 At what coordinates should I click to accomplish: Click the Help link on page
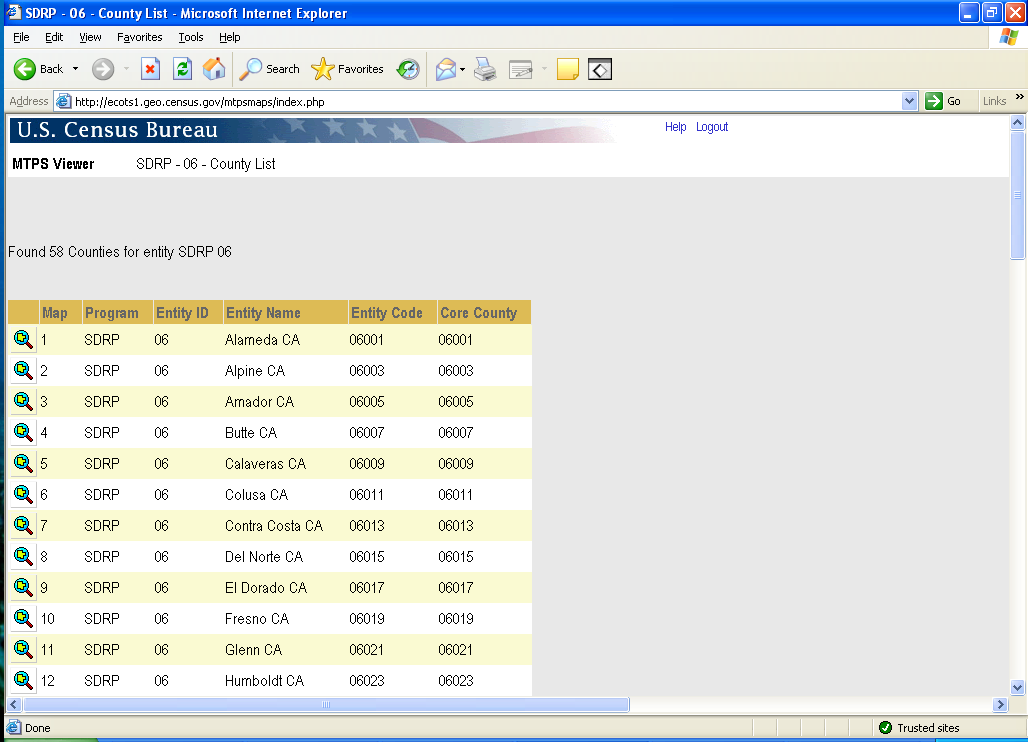675,127
